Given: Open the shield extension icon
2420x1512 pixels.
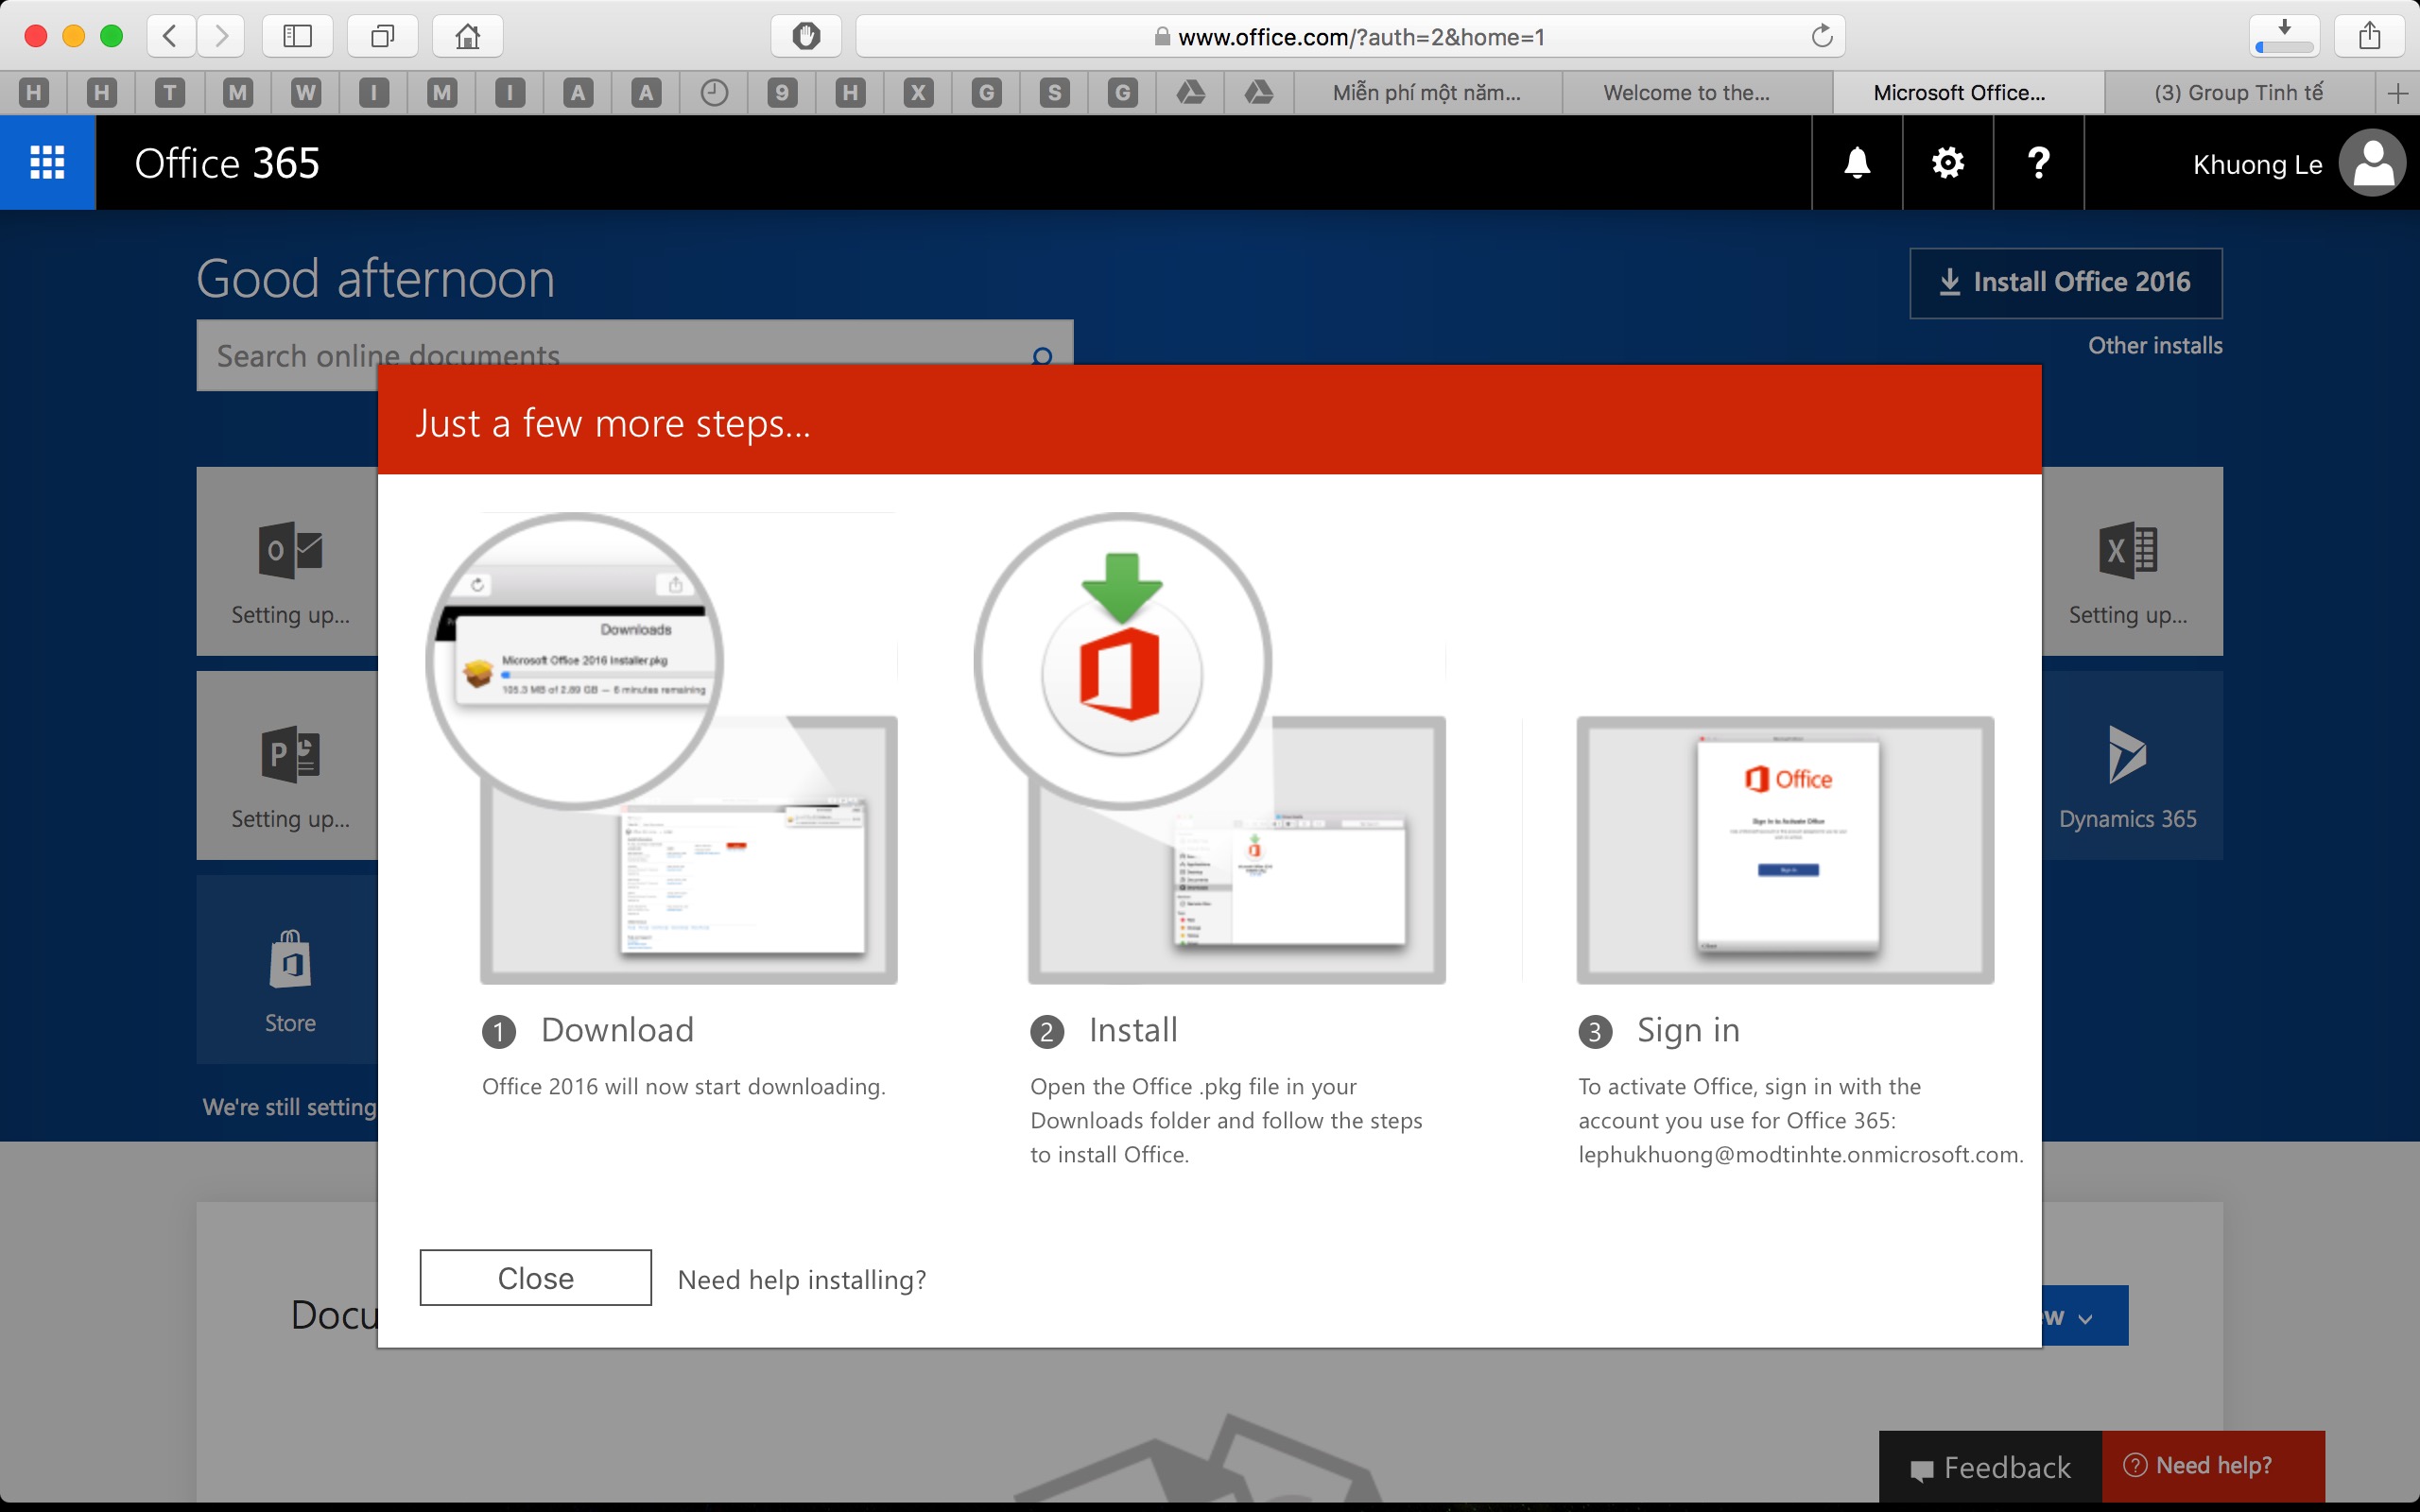Looking at the screenshot, I should click(806, 37).
